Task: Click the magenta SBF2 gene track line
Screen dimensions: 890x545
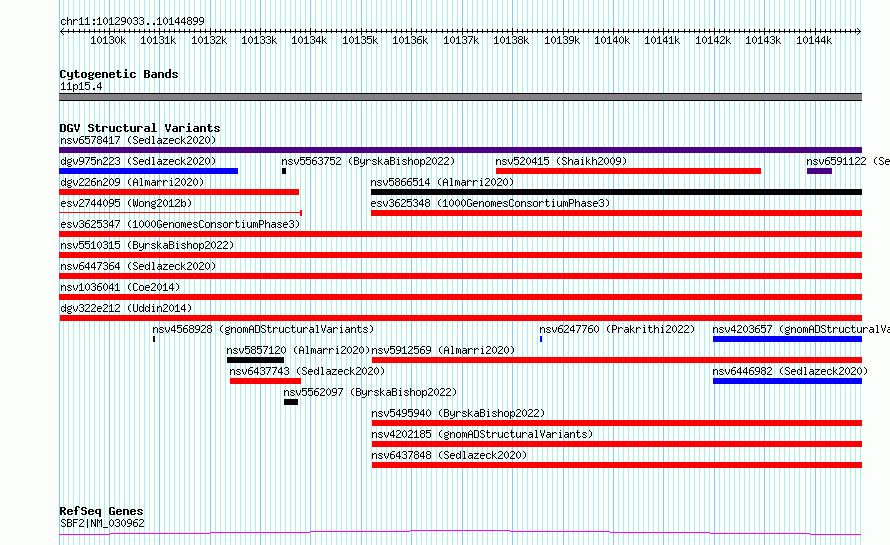Action: pyautogui.click(x=460, y=533)
